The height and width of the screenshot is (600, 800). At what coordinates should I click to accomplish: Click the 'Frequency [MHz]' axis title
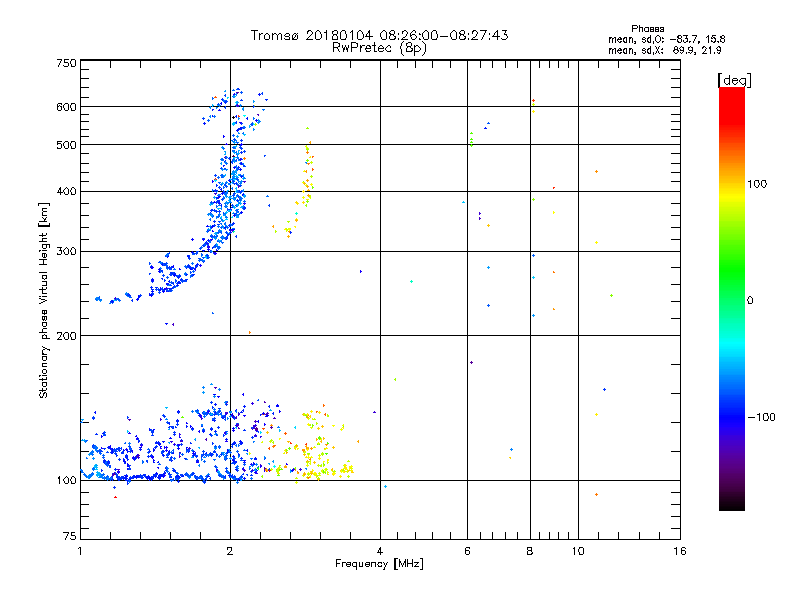tap(379, 564)
